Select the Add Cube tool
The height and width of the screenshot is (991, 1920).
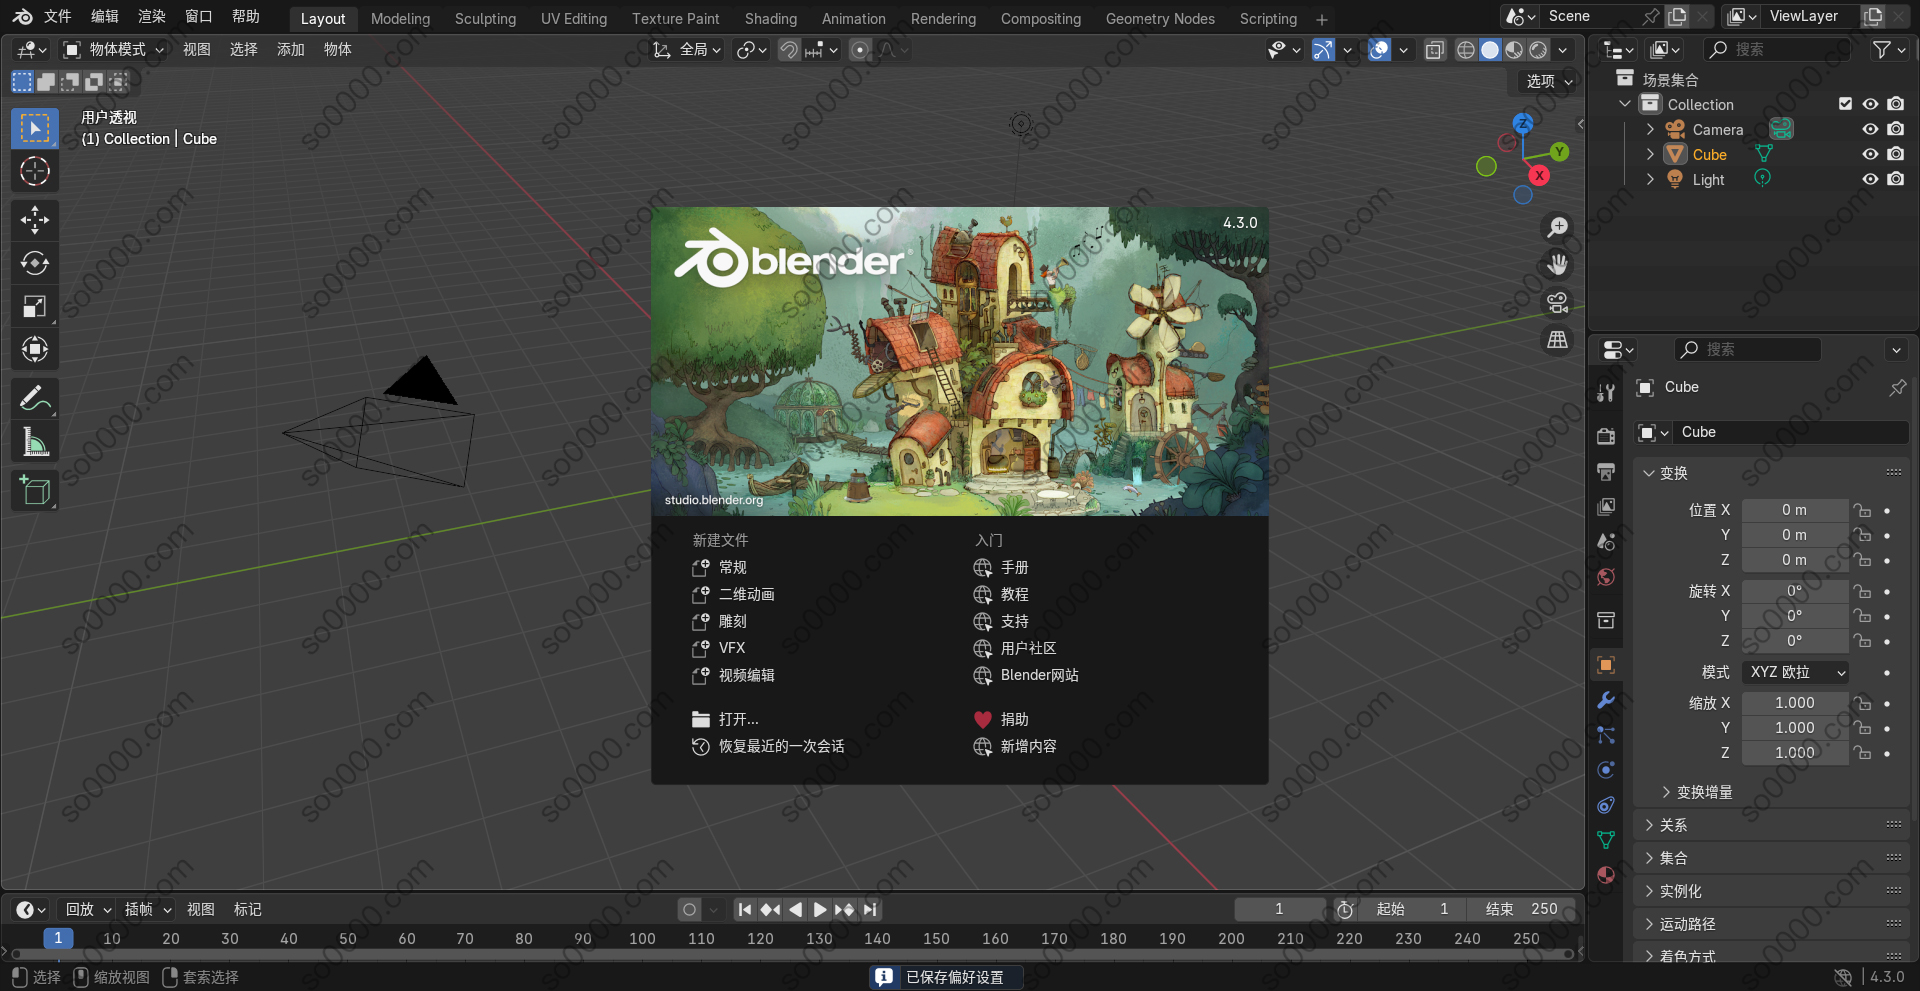(35, 490)
